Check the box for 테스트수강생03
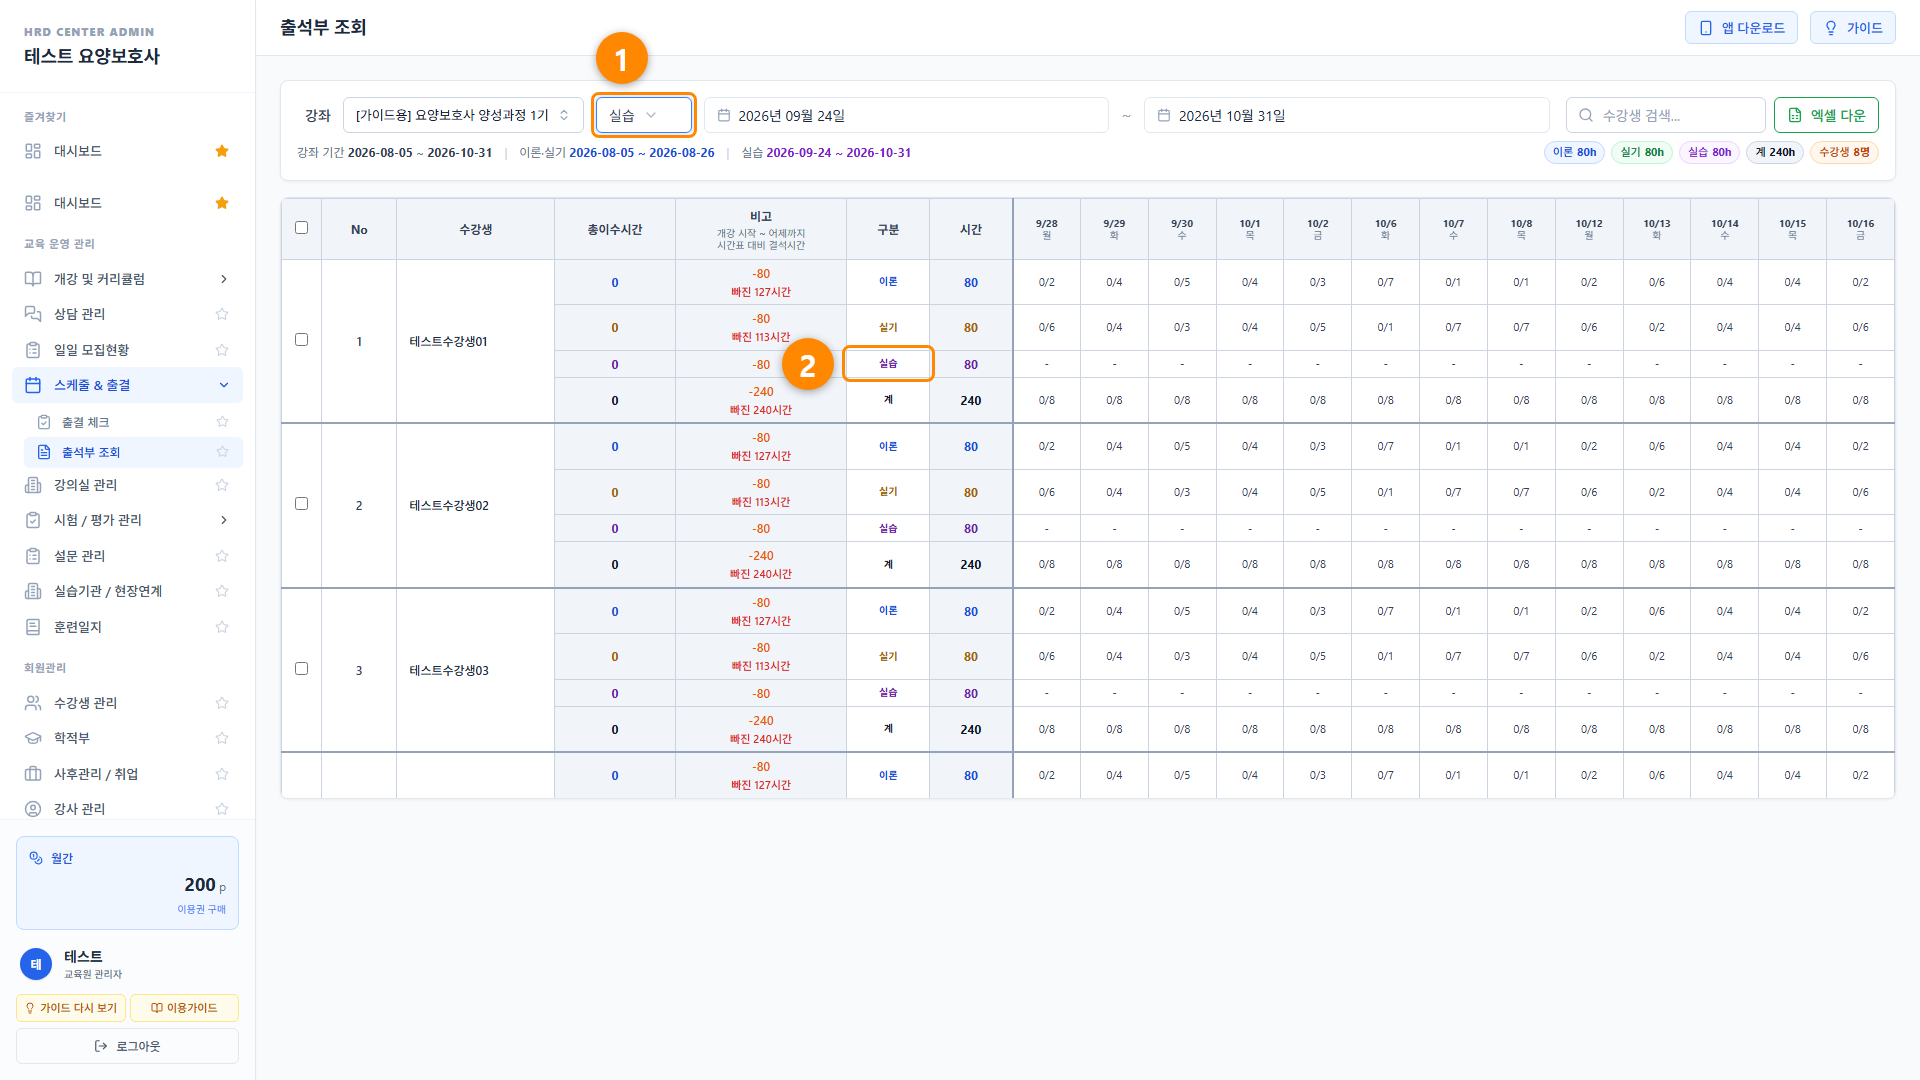 pyautogui.click(x=301, y=669)
